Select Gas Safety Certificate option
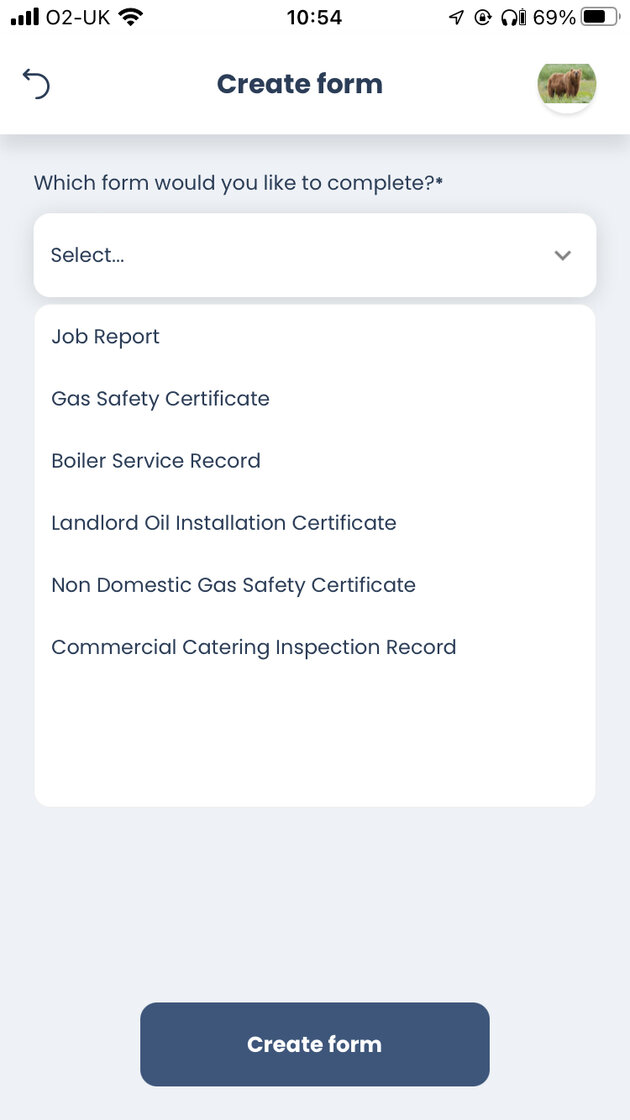Screen dimensions: 630x1120 (160, 399)
